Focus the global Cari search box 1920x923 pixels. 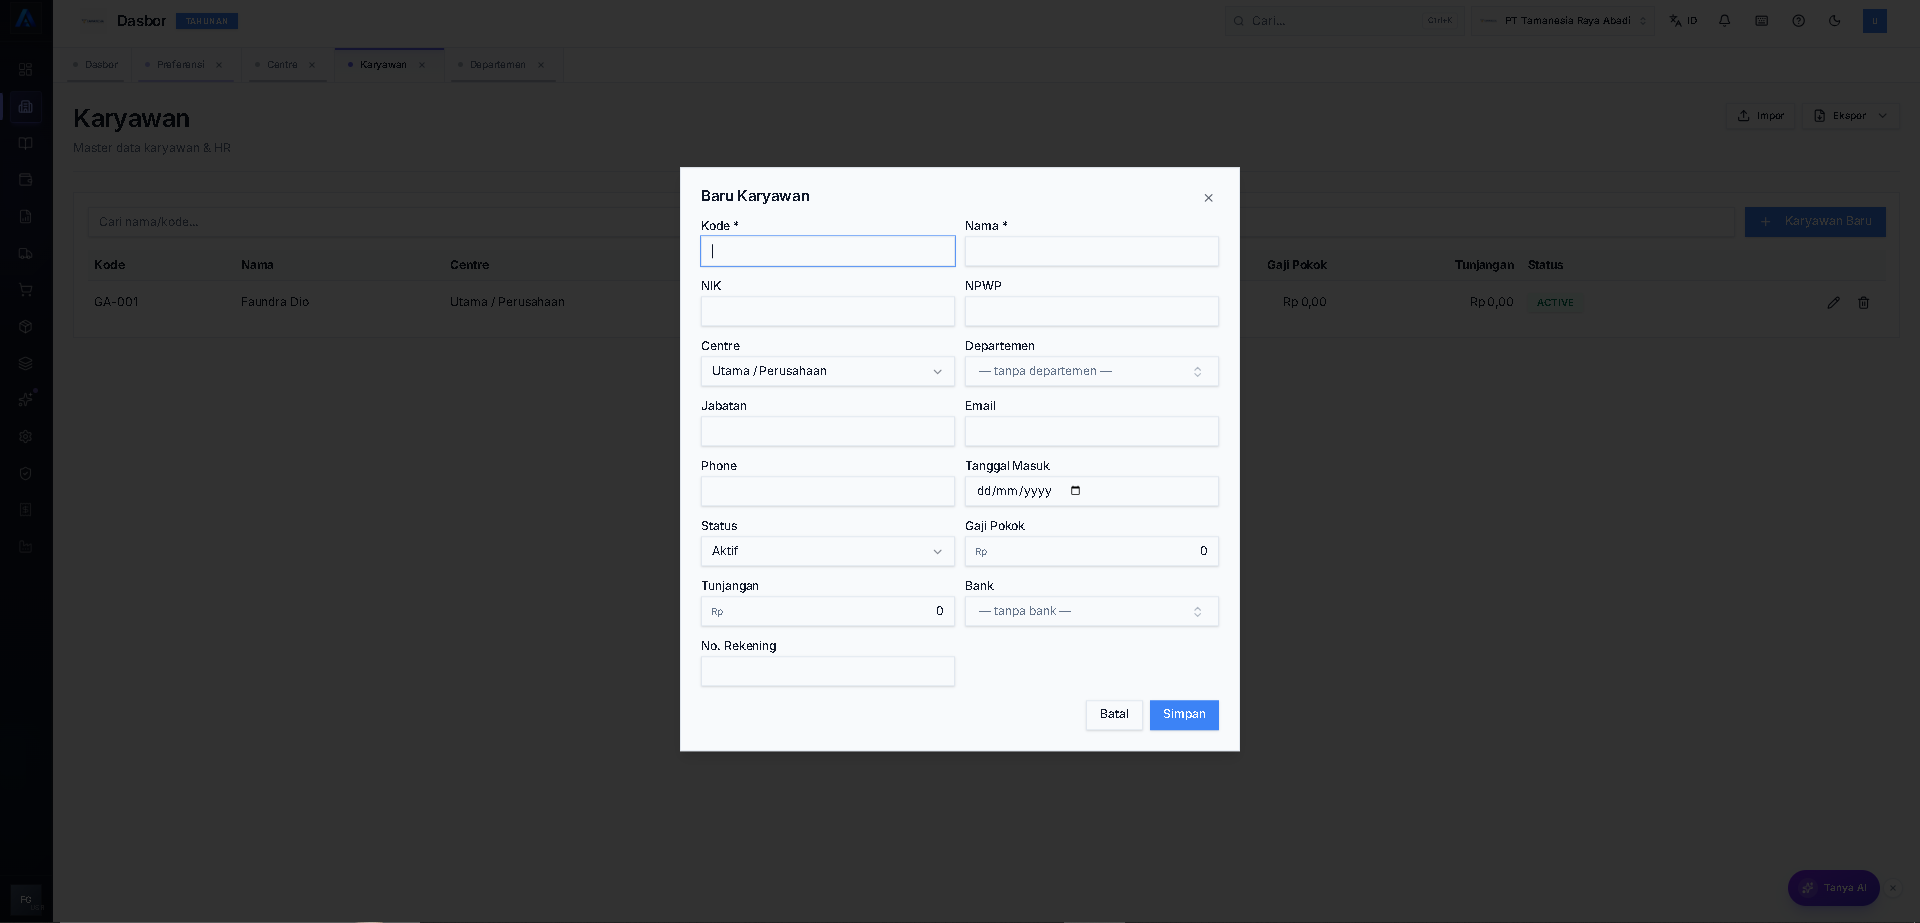click(x=1344, y=21)
